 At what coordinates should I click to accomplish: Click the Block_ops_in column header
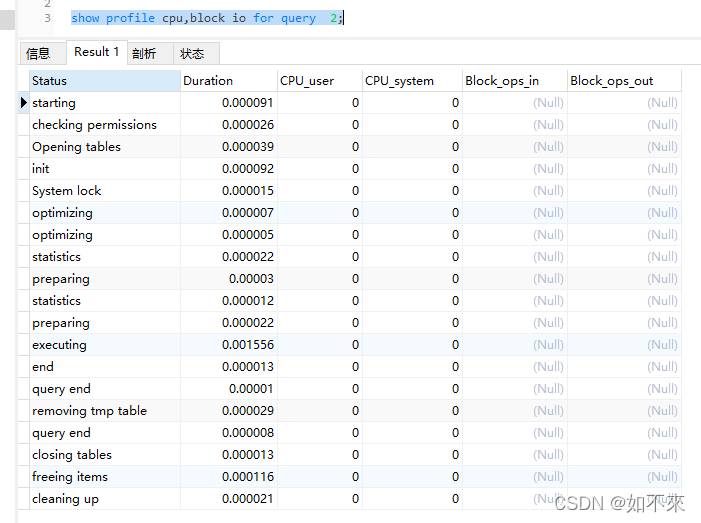[x=515, y=81]
